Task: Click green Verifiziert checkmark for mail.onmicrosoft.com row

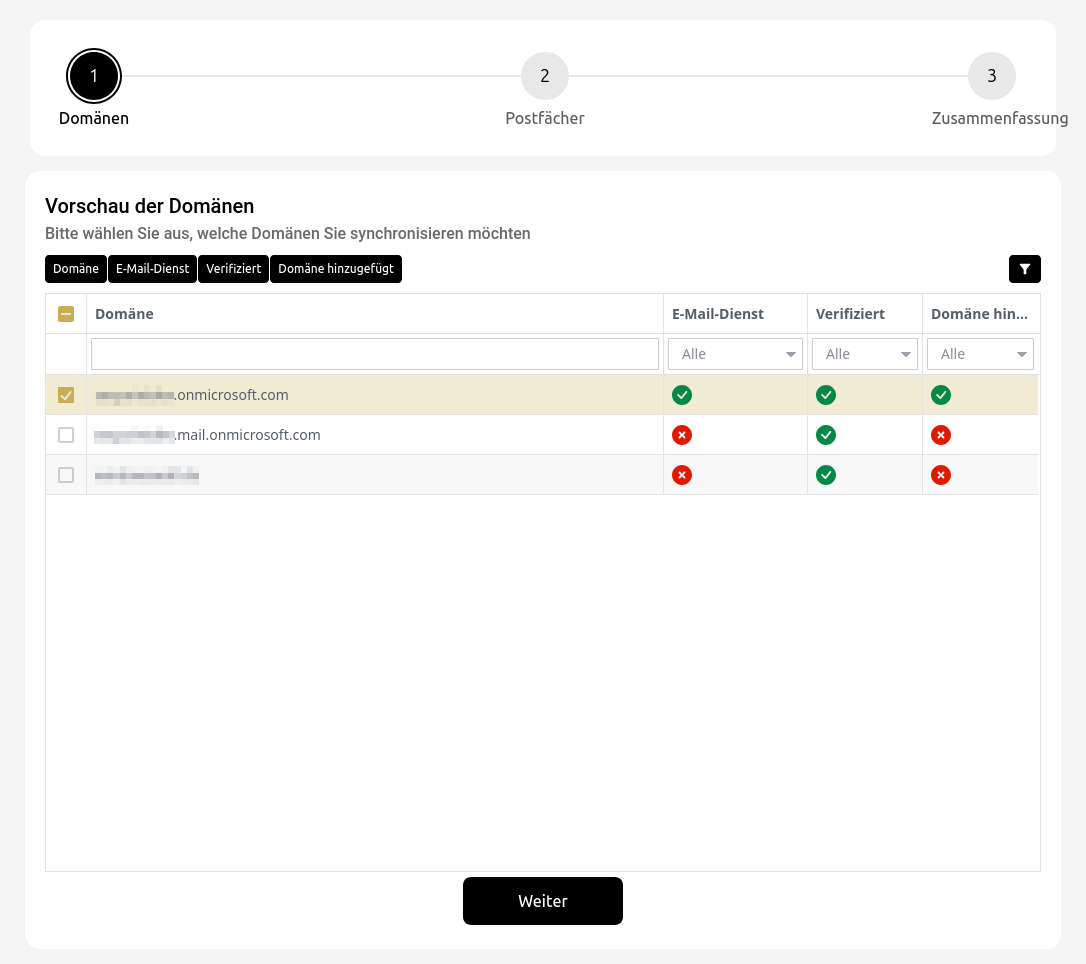Action: pos(826,435)
